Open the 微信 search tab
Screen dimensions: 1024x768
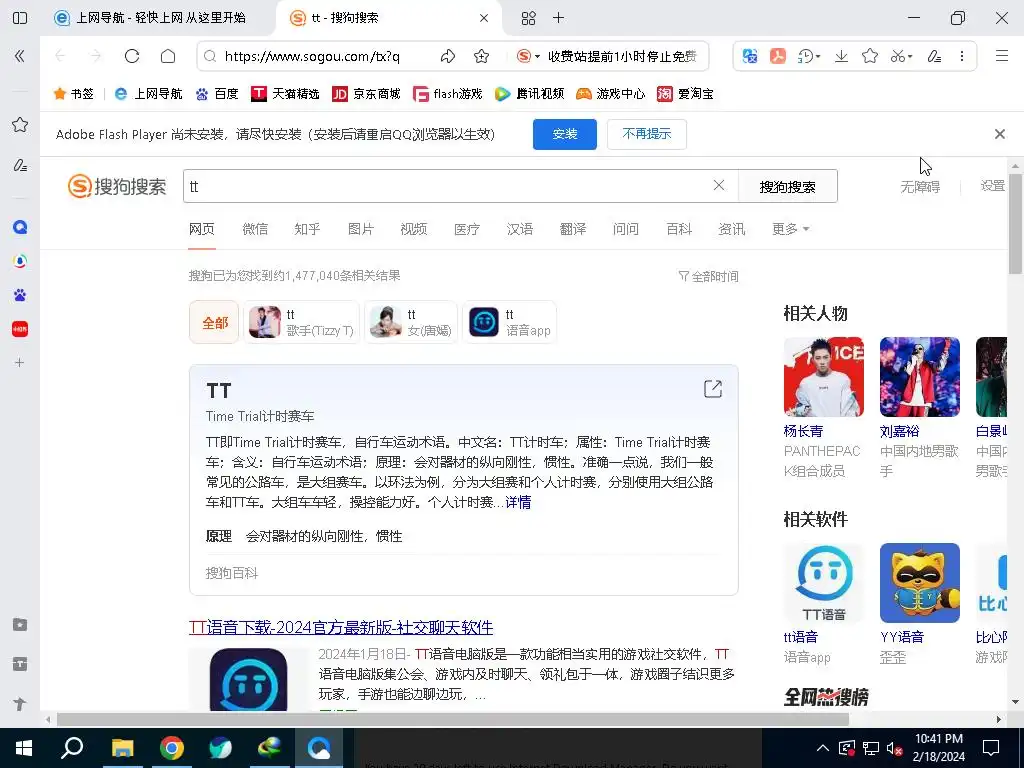pyautogui.click(x=255, y=229)
